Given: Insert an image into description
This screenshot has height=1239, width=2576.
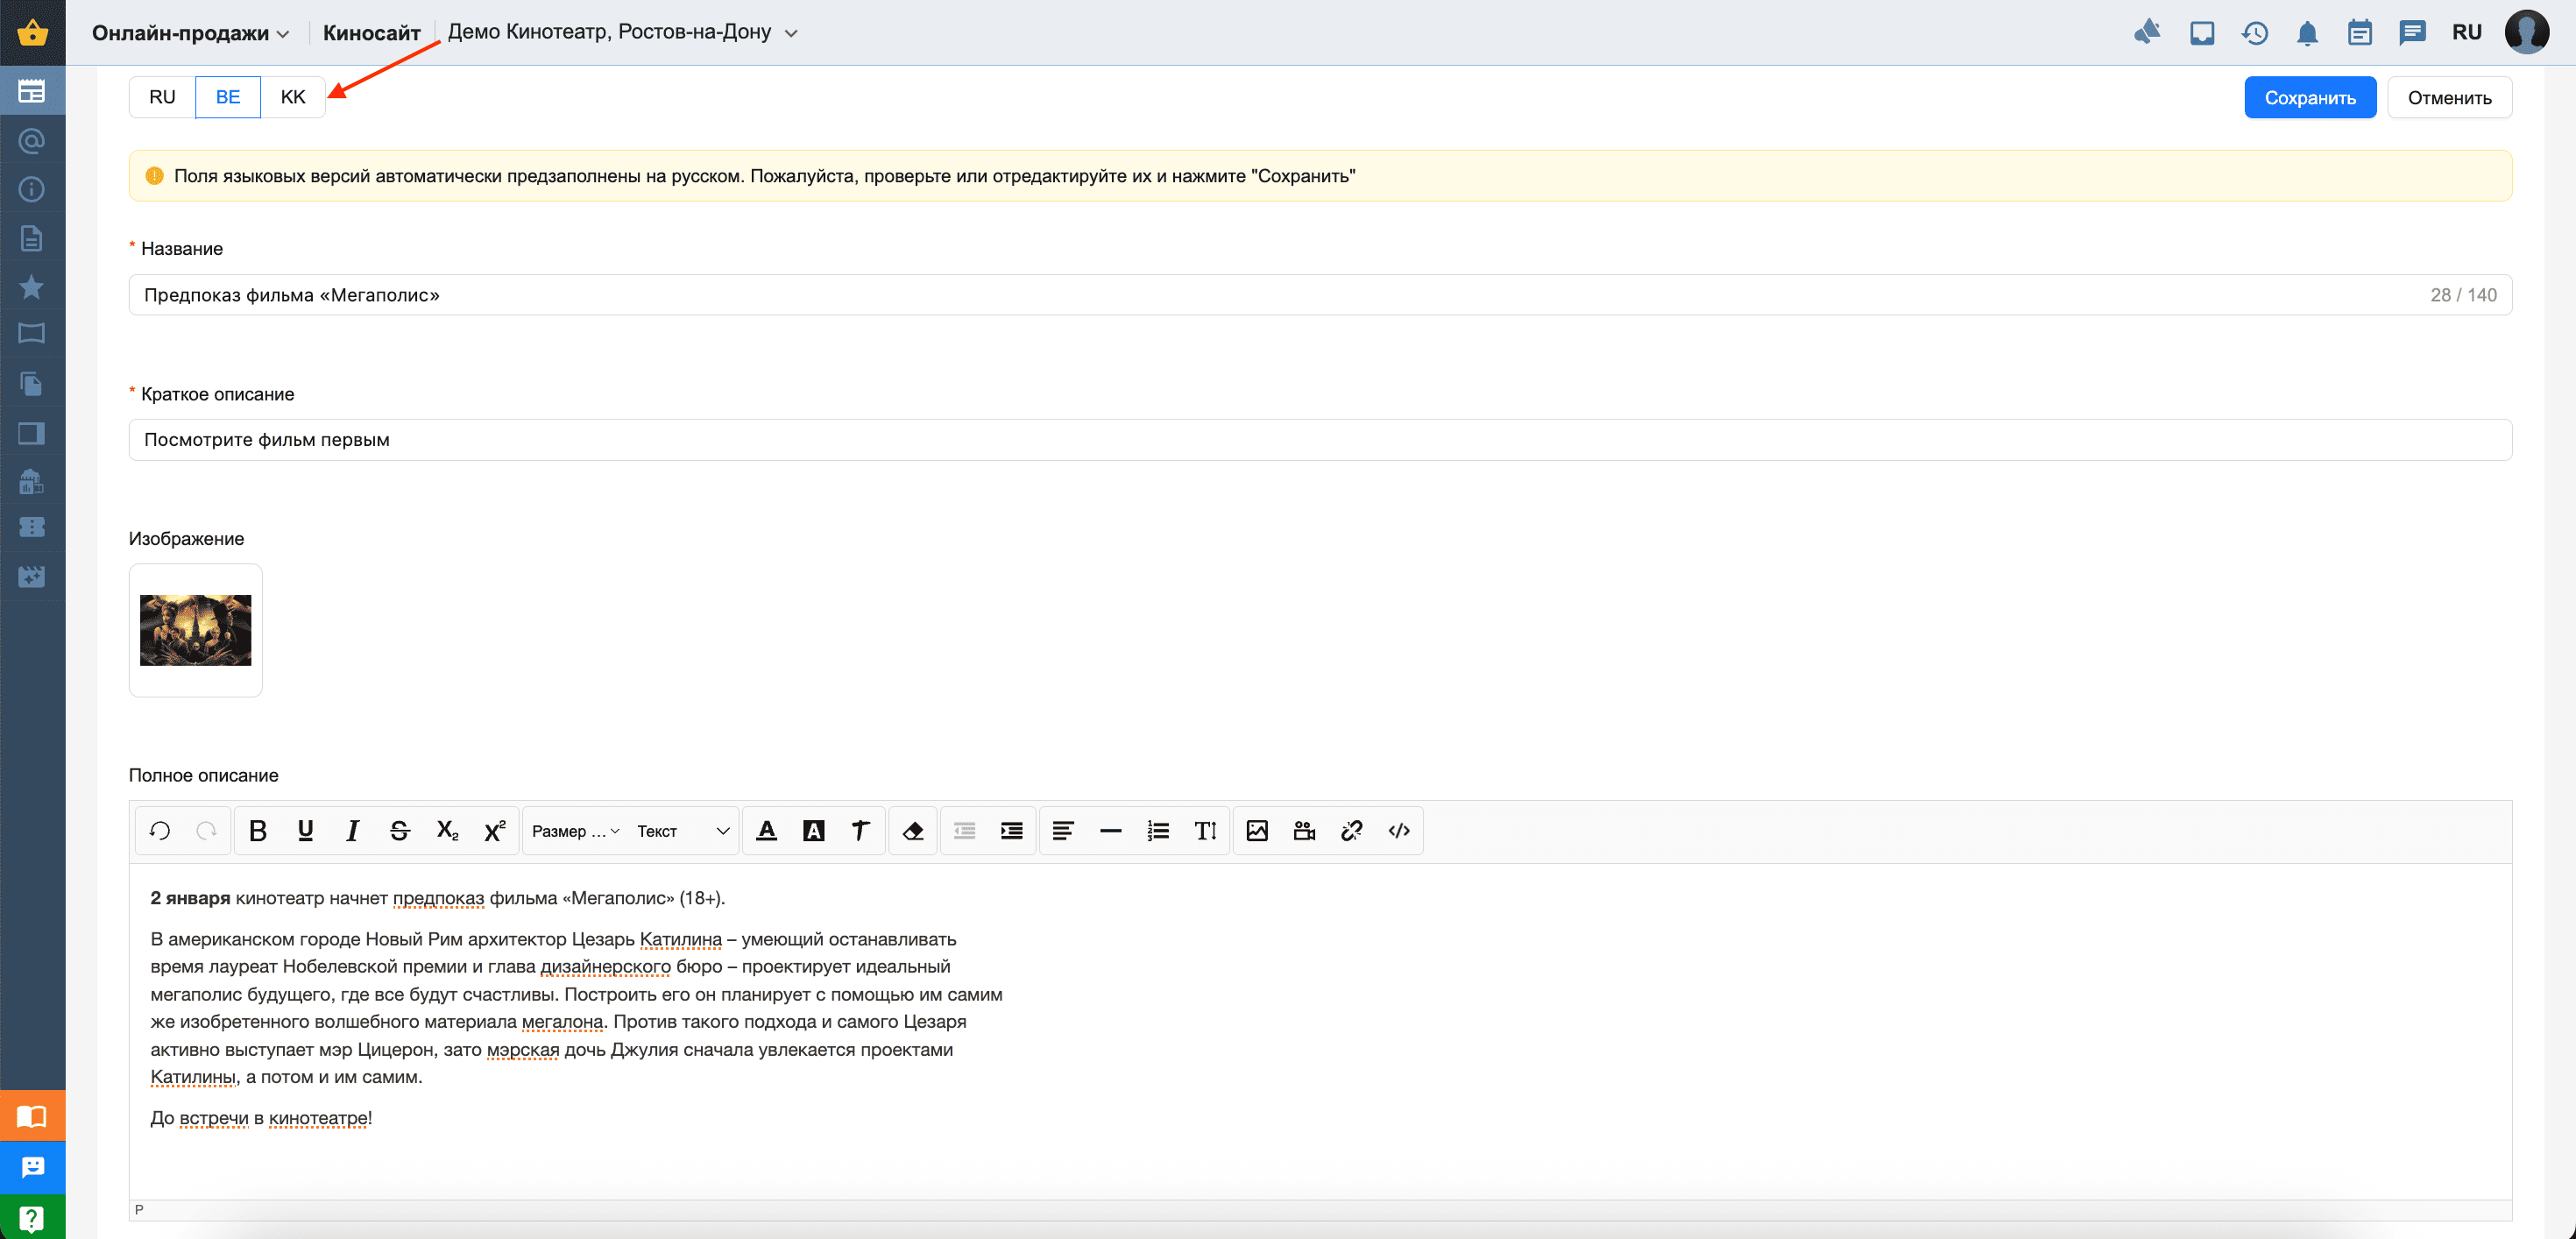Looking at the screenshot, I should point(1256,830).
